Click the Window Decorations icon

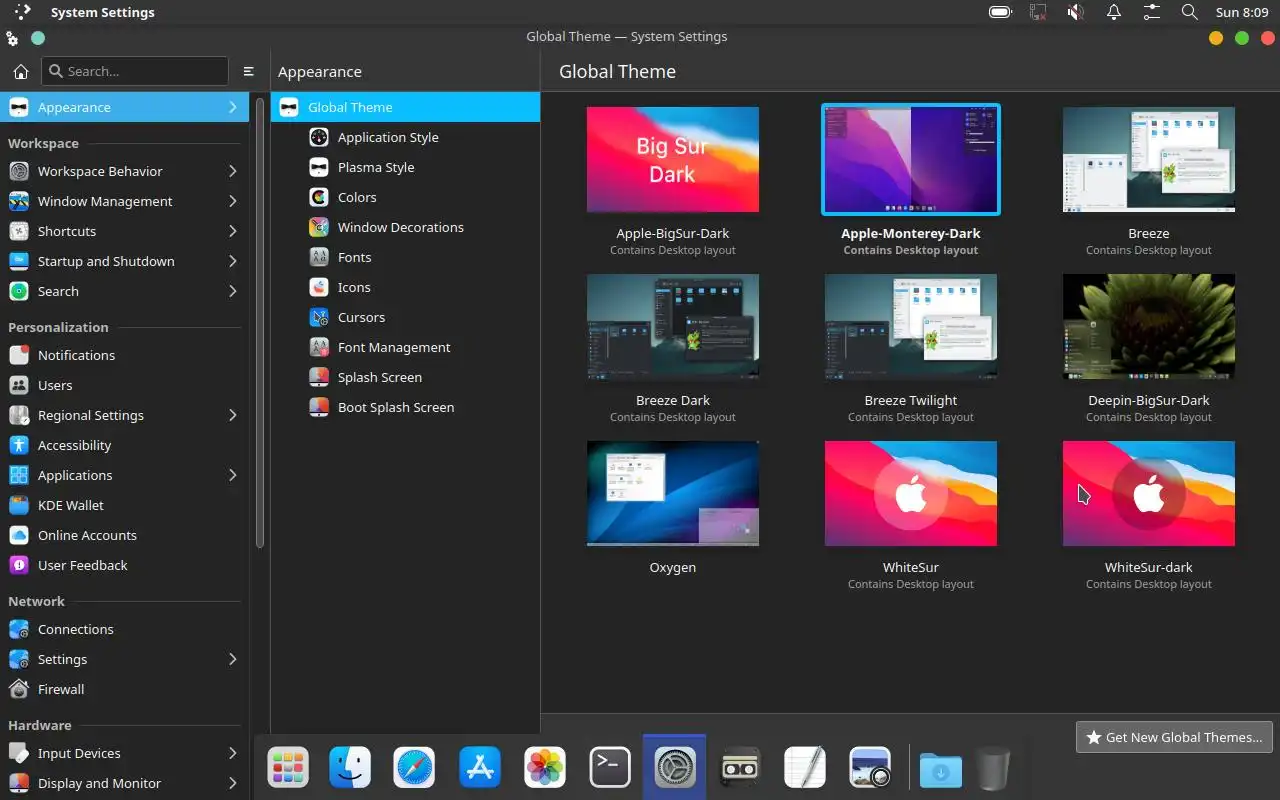click(319, 227)
